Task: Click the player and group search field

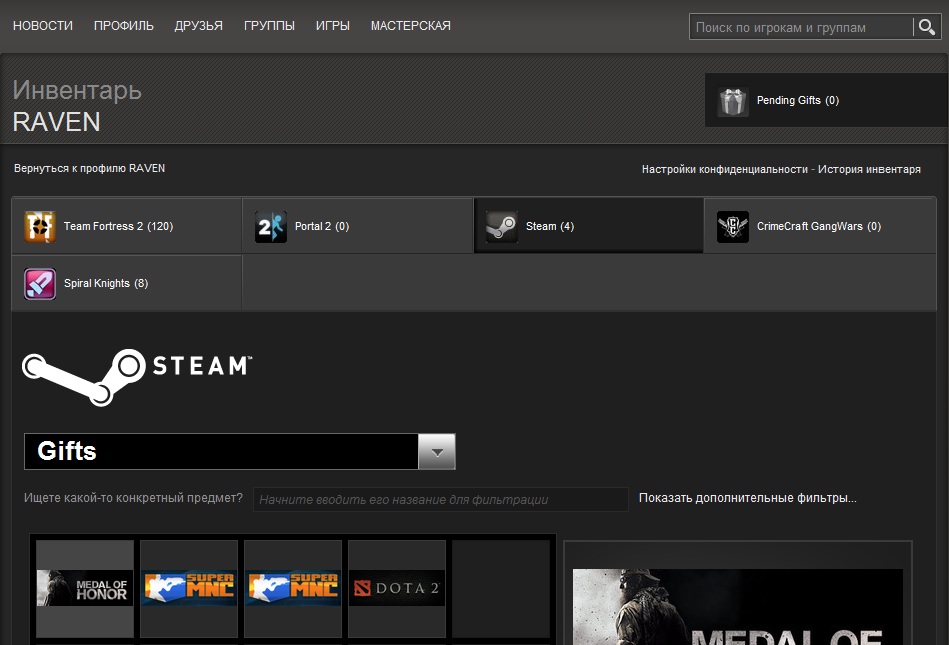Action: 801,27
